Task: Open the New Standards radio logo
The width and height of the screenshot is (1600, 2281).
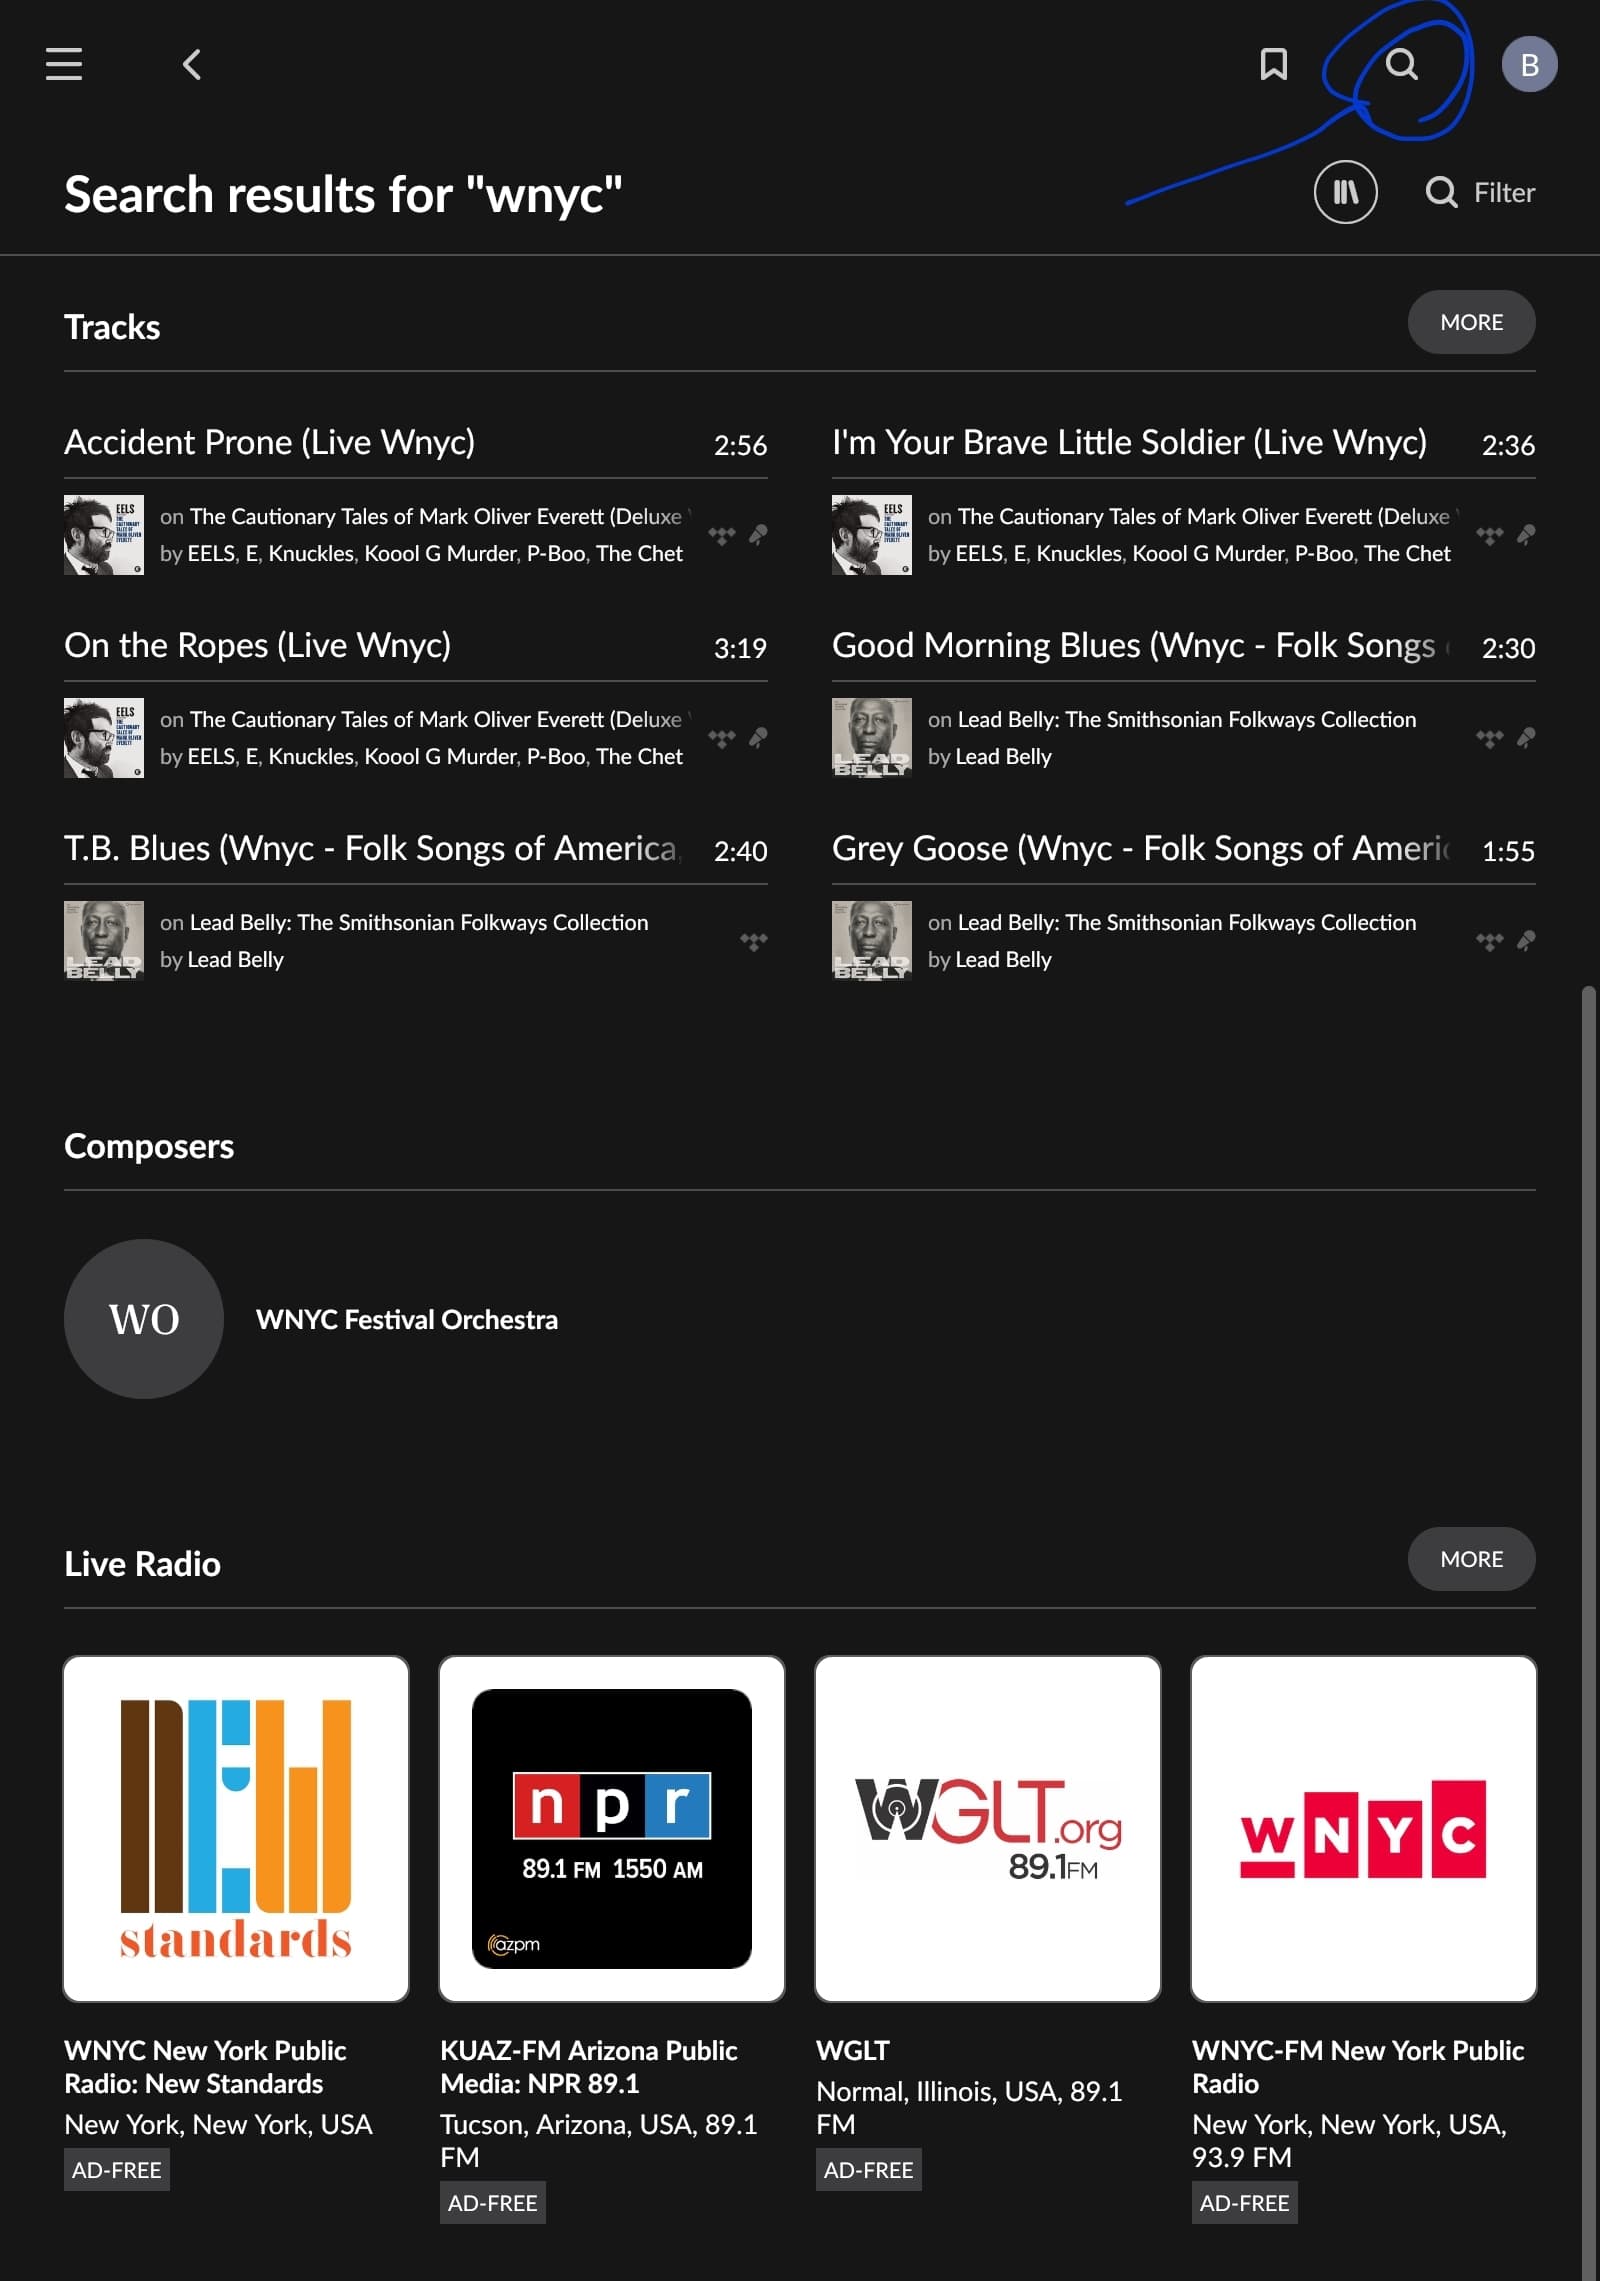Action: (x=236, y=1829)
